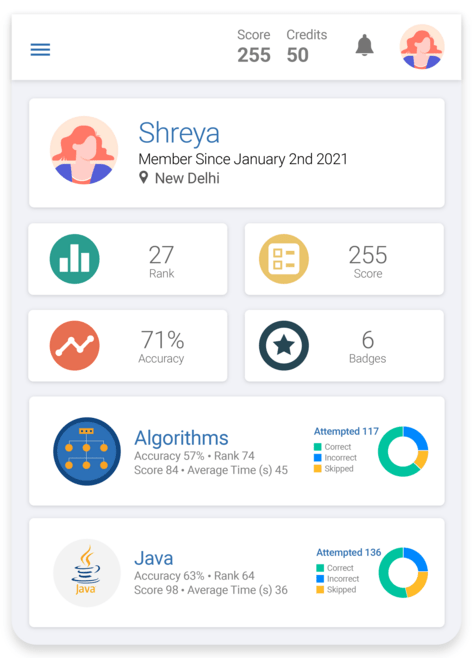The image size is (473, 658).
Task: Open the hamburger menu
Action: (40, 50)
